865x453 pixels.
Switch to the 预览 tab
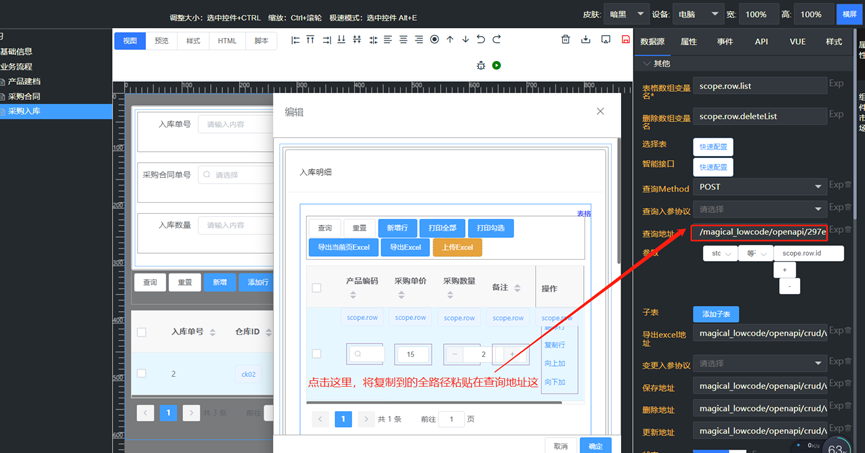click(x=162, y=41)
